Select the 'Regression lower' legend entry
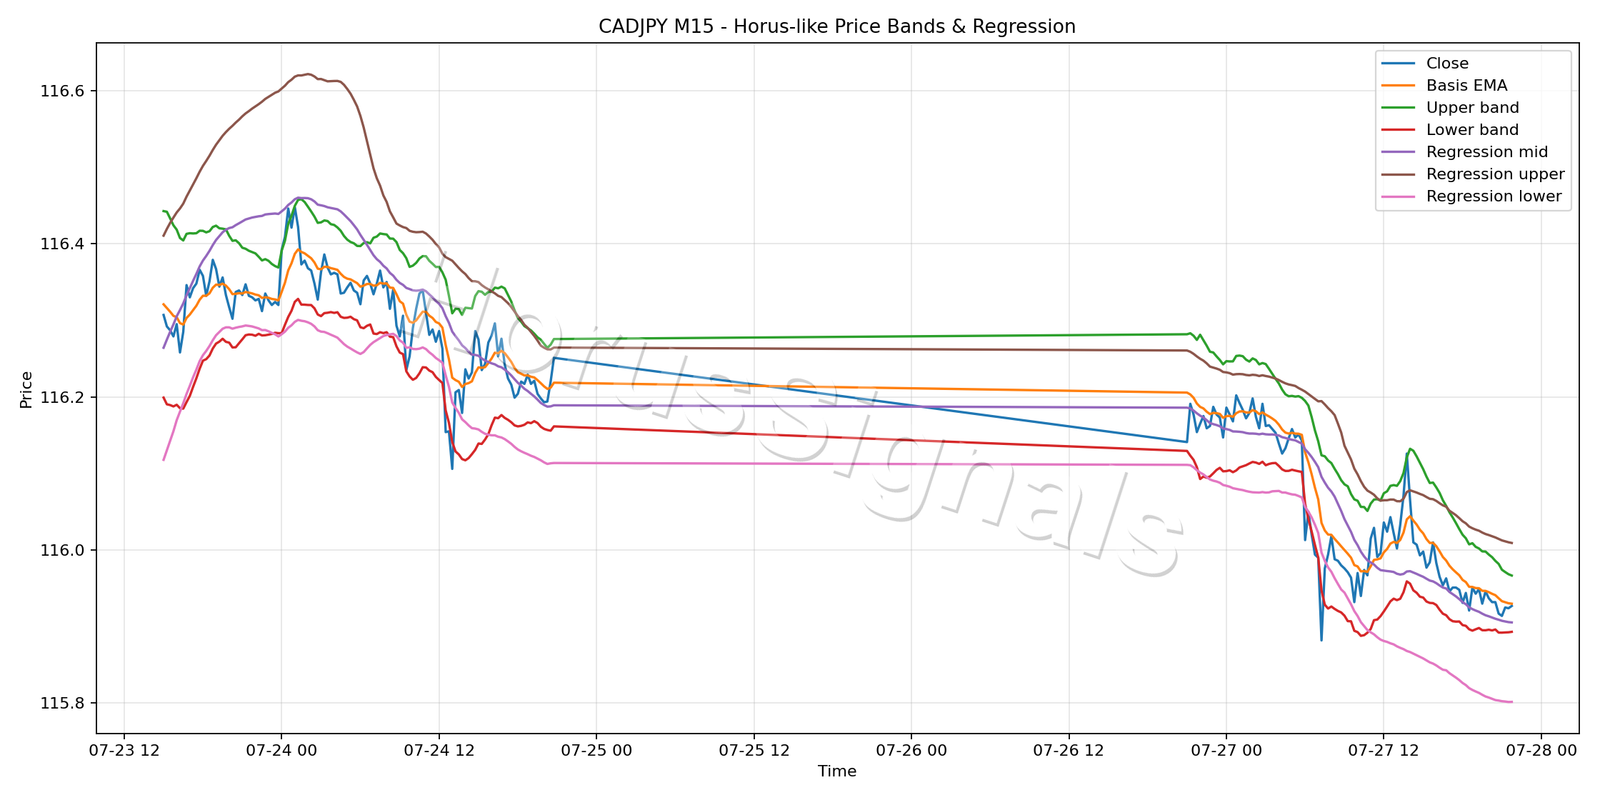The height and width of the screenshot is (800, 1600). [x=1472, y=196]
